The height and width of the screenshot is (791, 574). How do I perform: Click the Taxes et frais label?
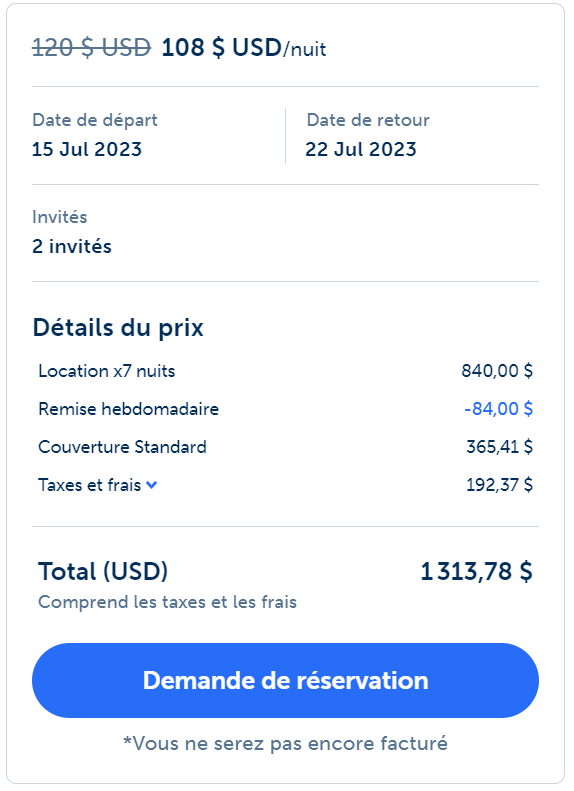90,485
